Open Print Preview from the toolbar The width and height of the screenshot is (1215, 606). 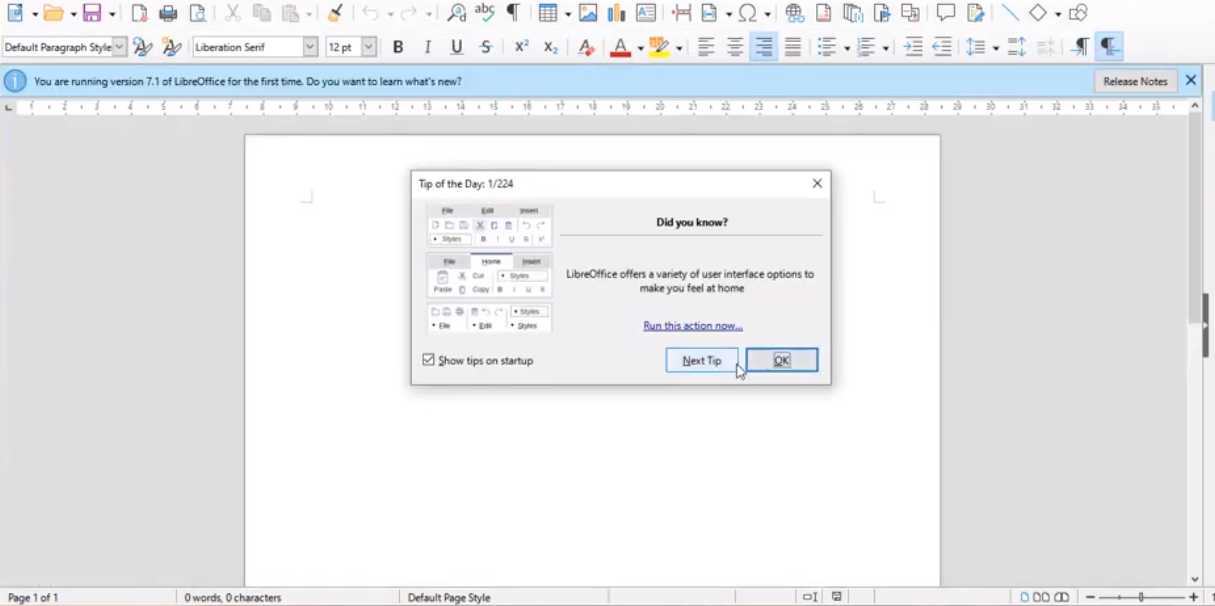[x=198, y=13]
